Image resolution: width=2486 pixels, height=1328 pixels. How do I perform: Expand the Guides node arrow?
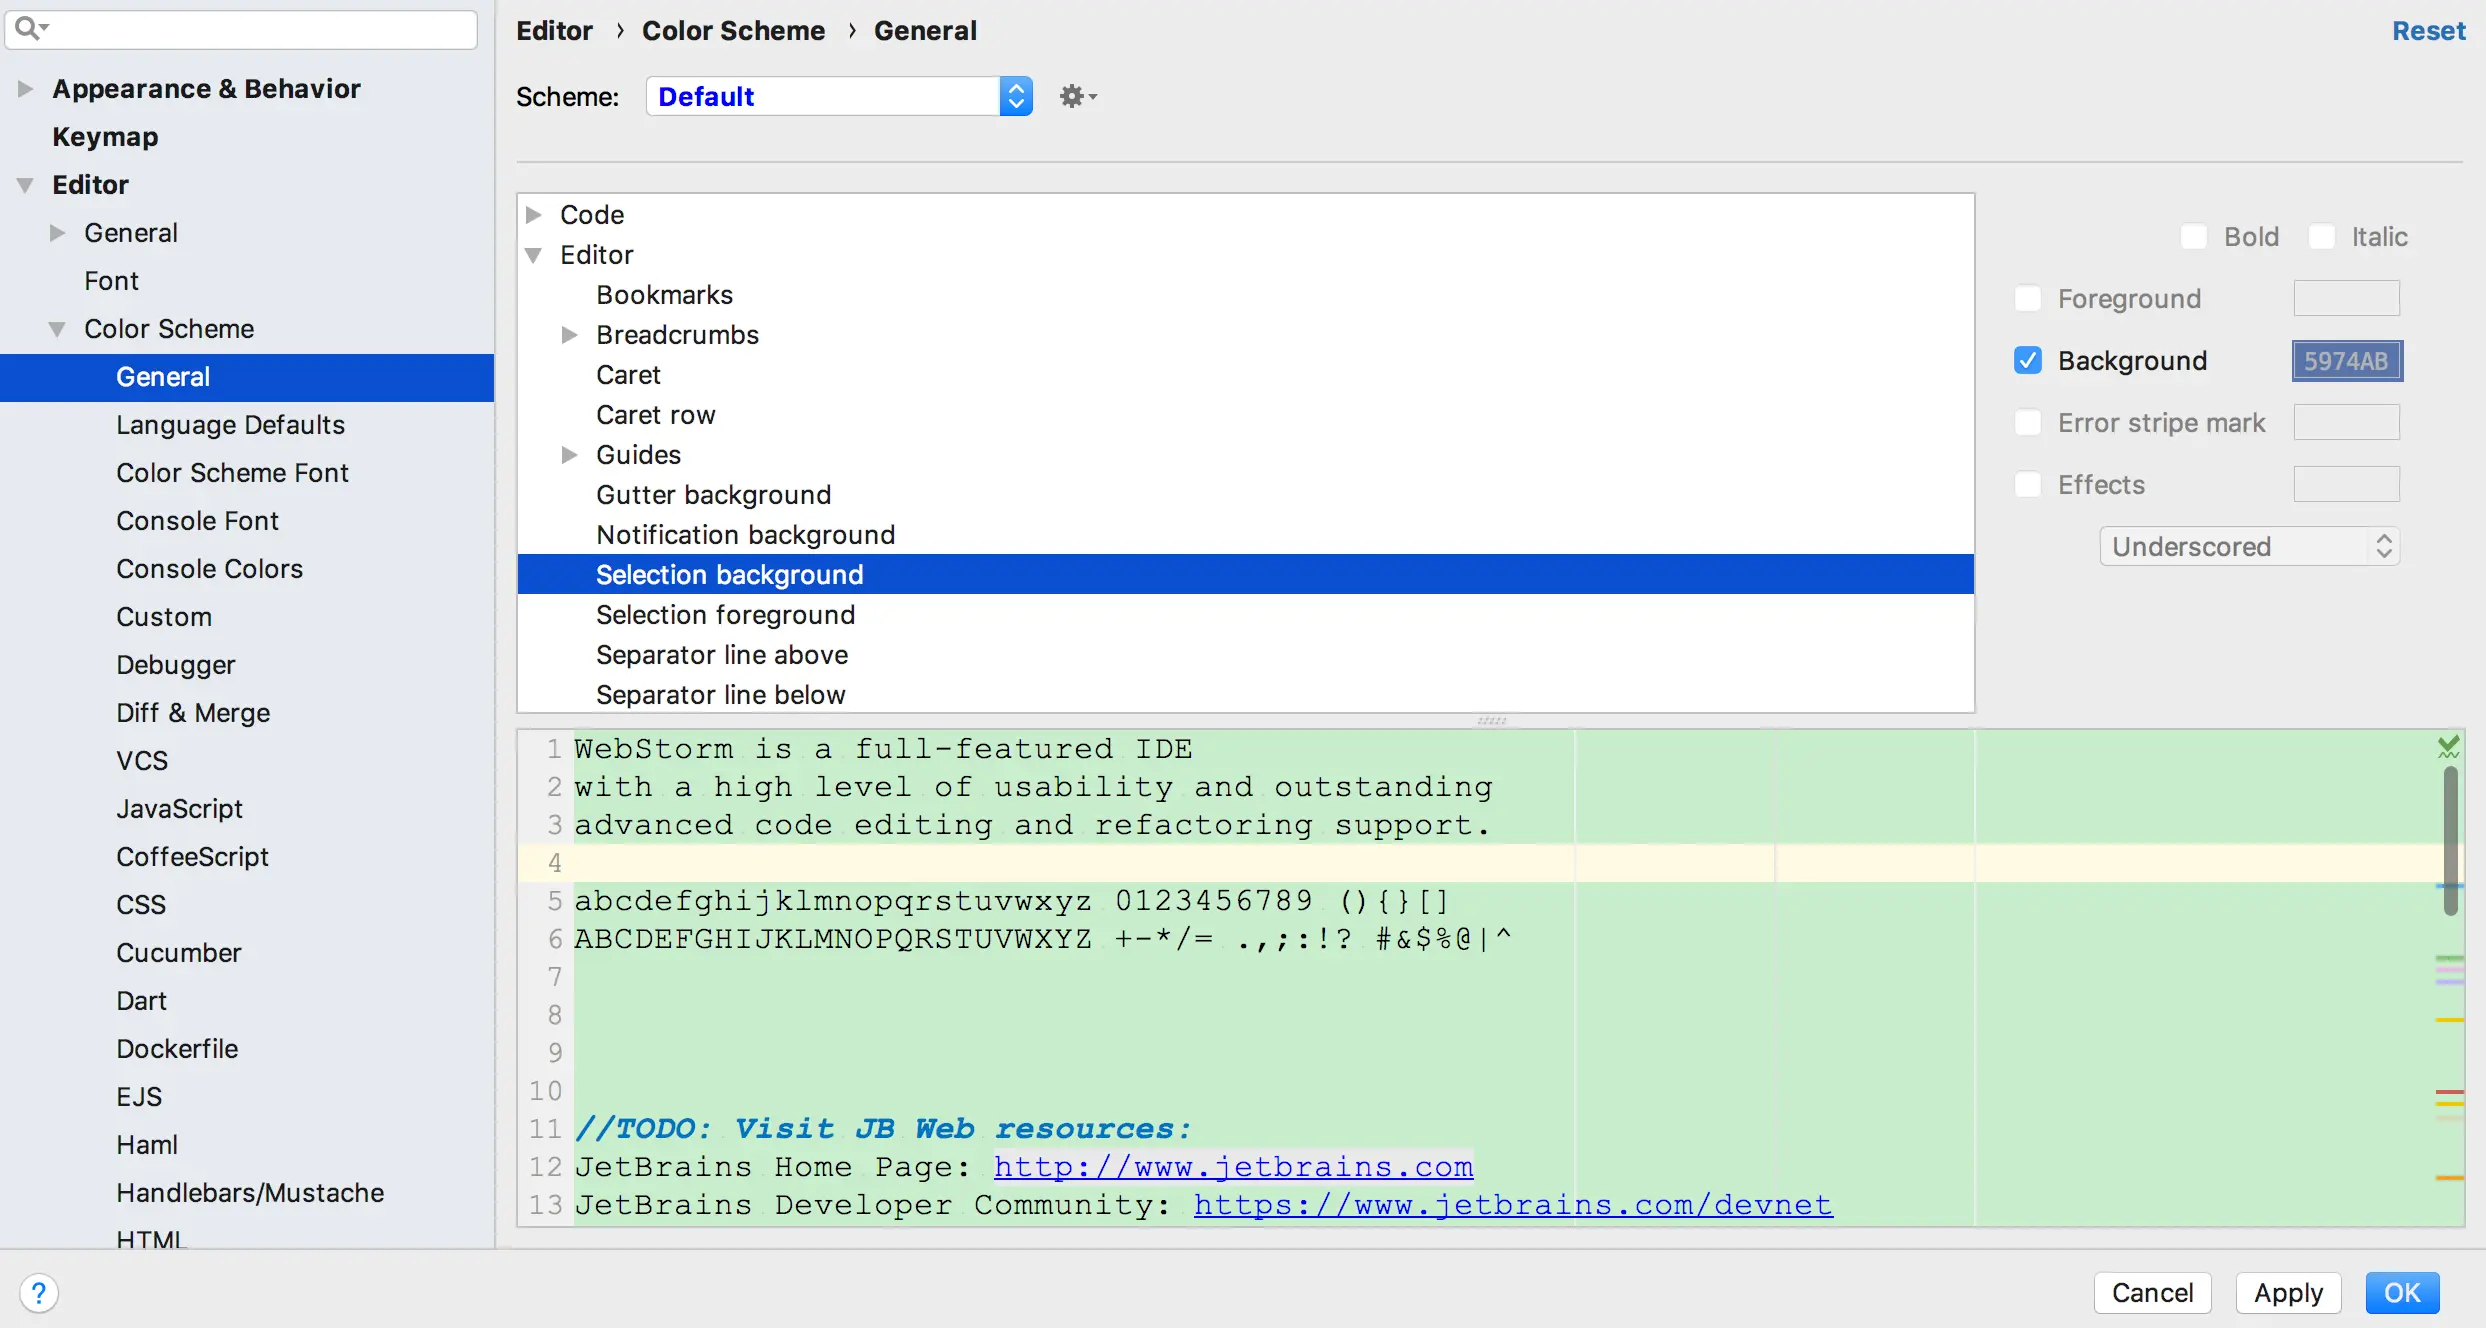coord(569,455)
